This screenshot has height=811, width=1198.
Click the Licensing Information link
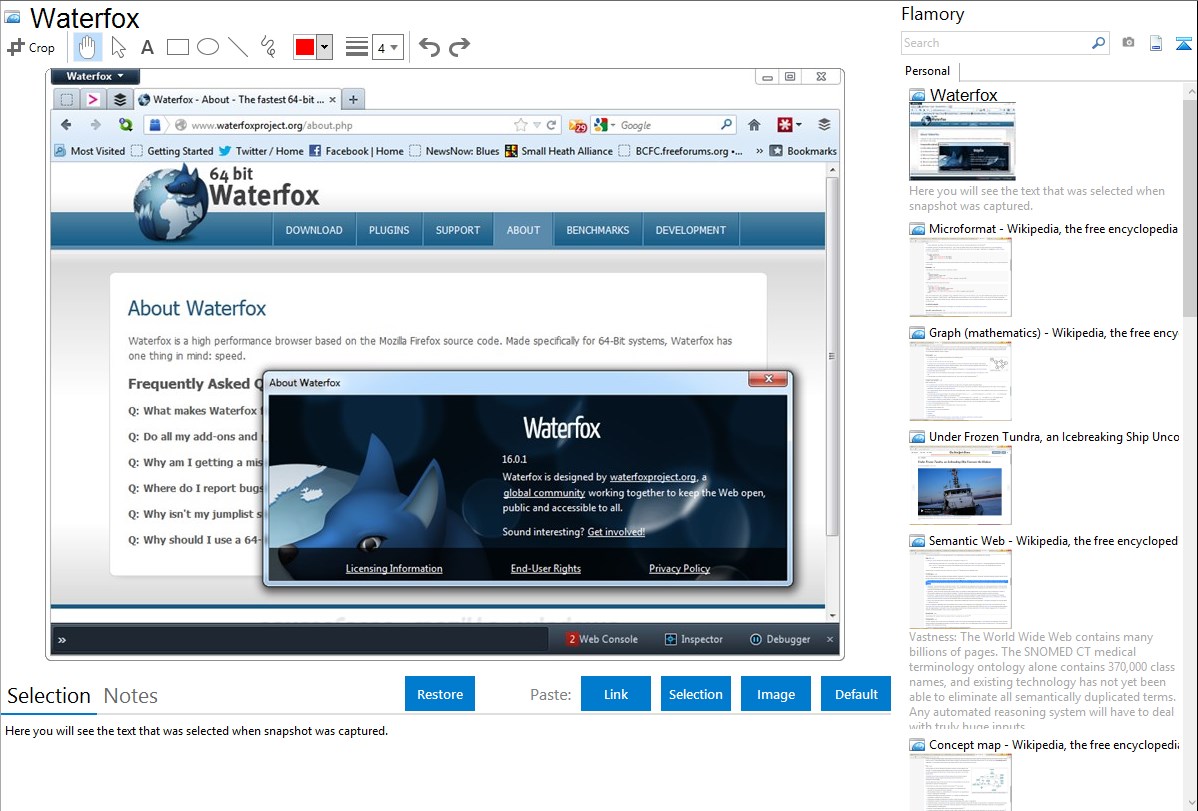[x=393, y=569]
